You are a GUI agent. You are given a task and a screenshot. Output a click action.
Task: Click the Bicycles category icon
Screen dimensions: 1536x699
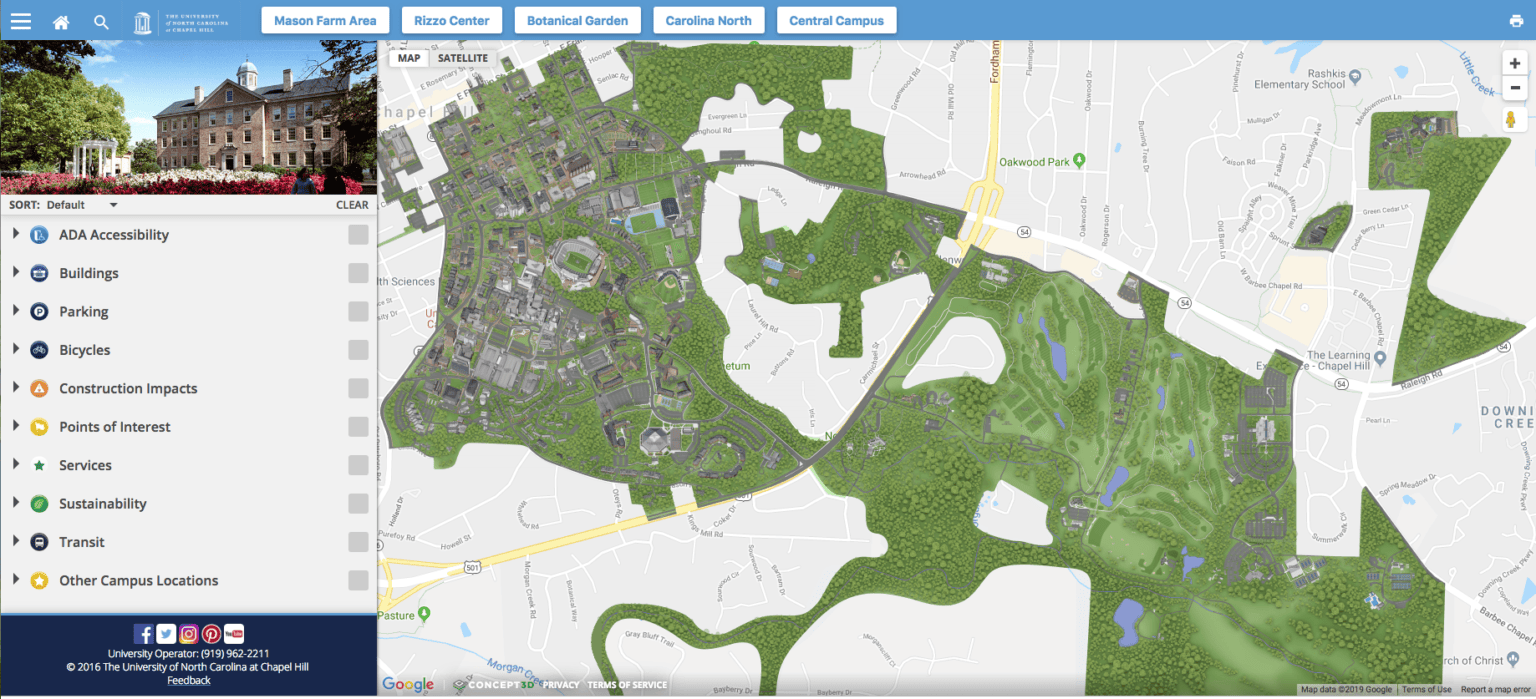coord(37,349)
